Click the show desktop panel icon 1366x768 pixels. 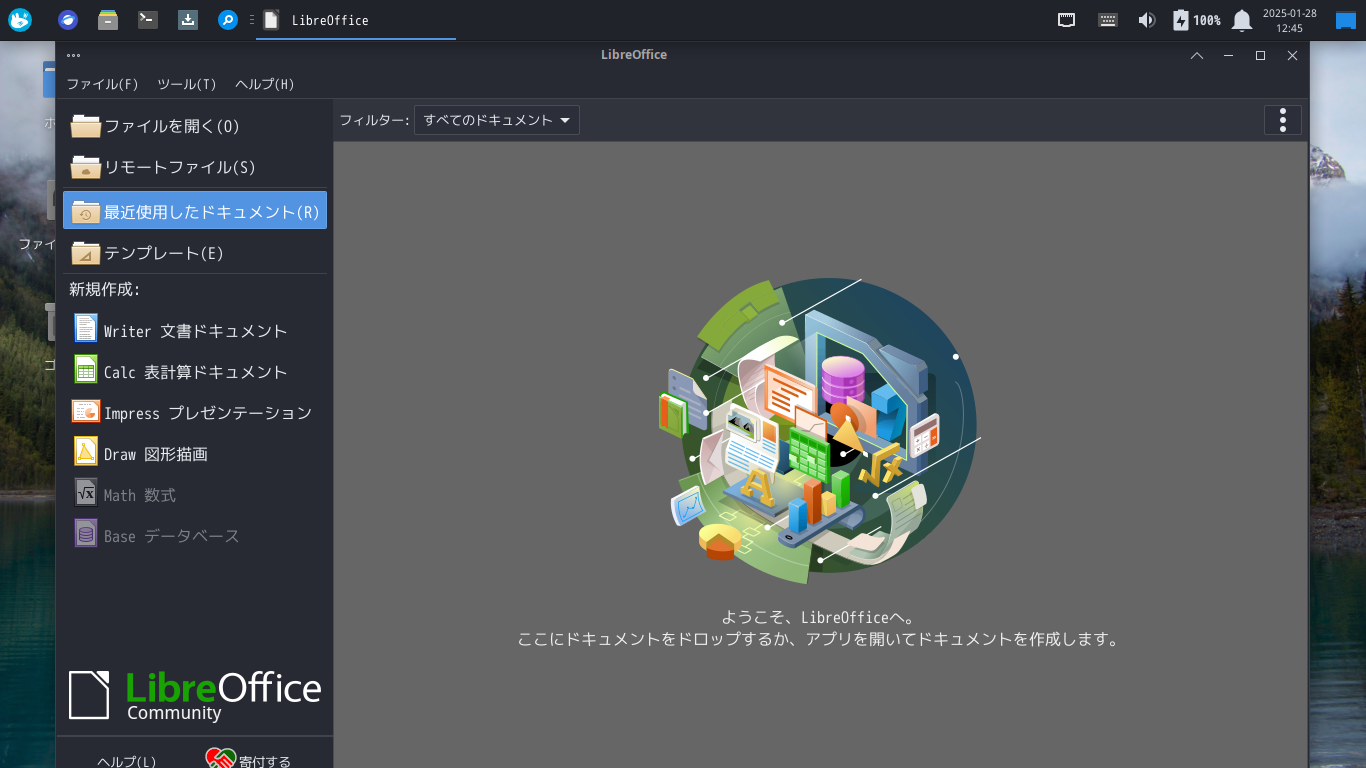click(1346, 20)
